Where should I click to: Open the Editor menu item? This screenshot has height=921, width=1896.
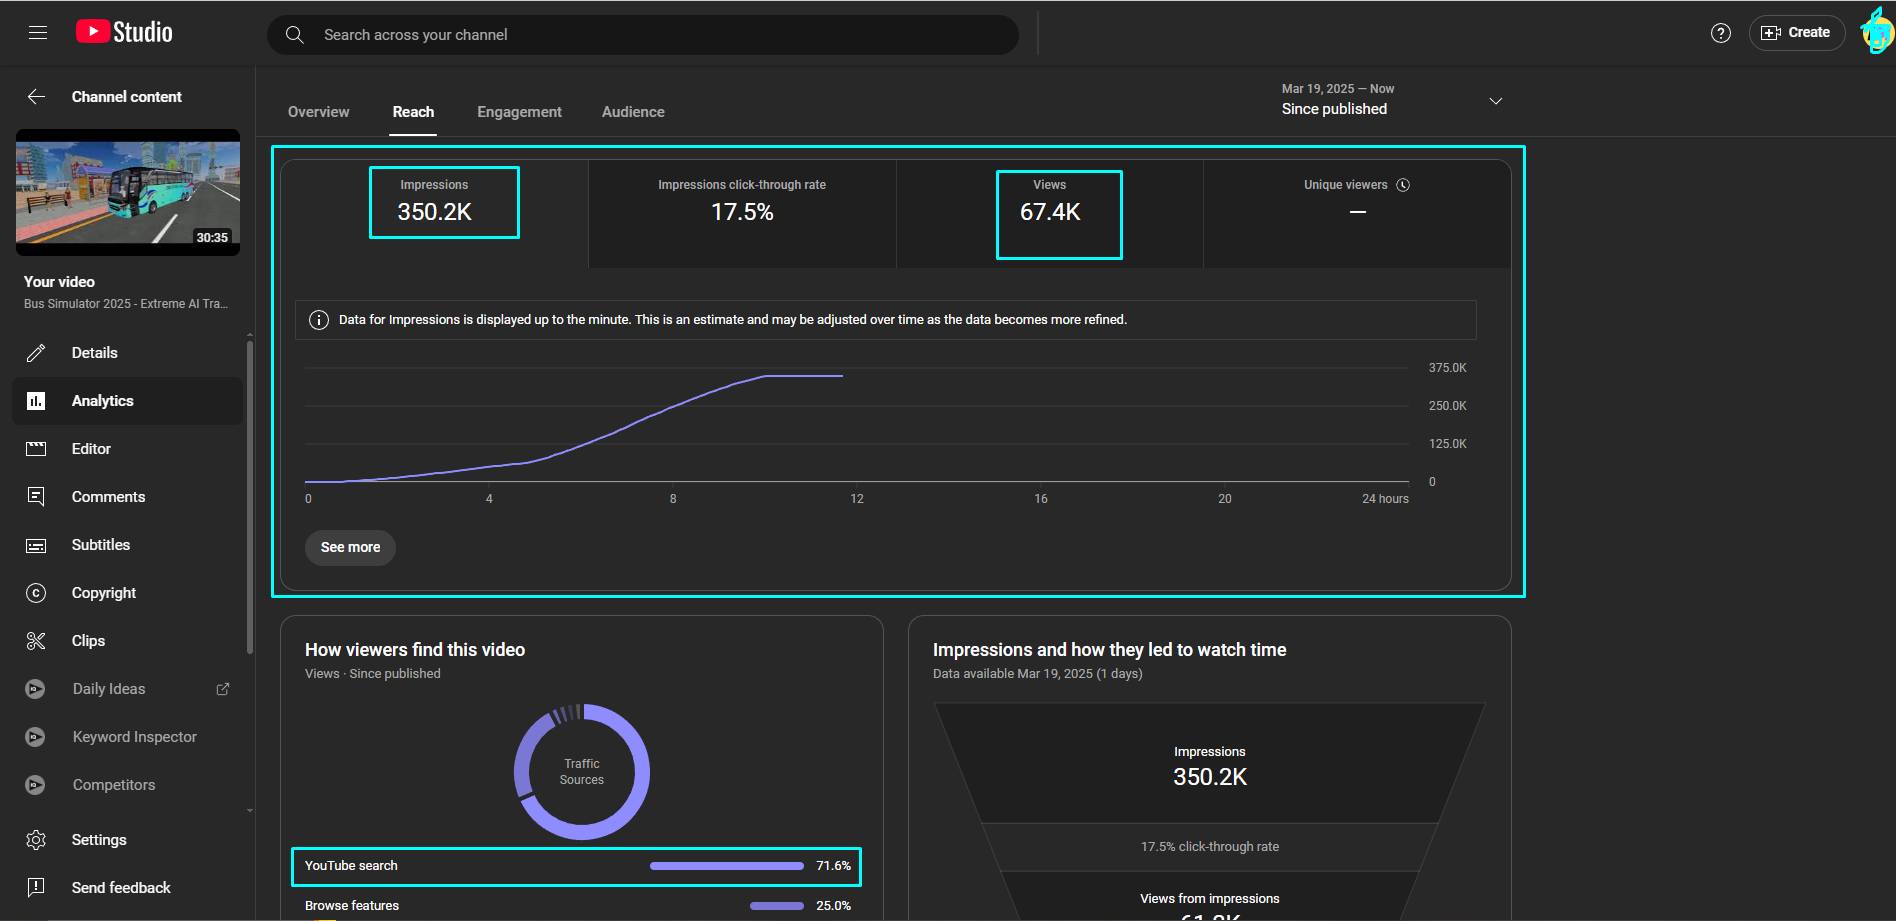point(128,449)
